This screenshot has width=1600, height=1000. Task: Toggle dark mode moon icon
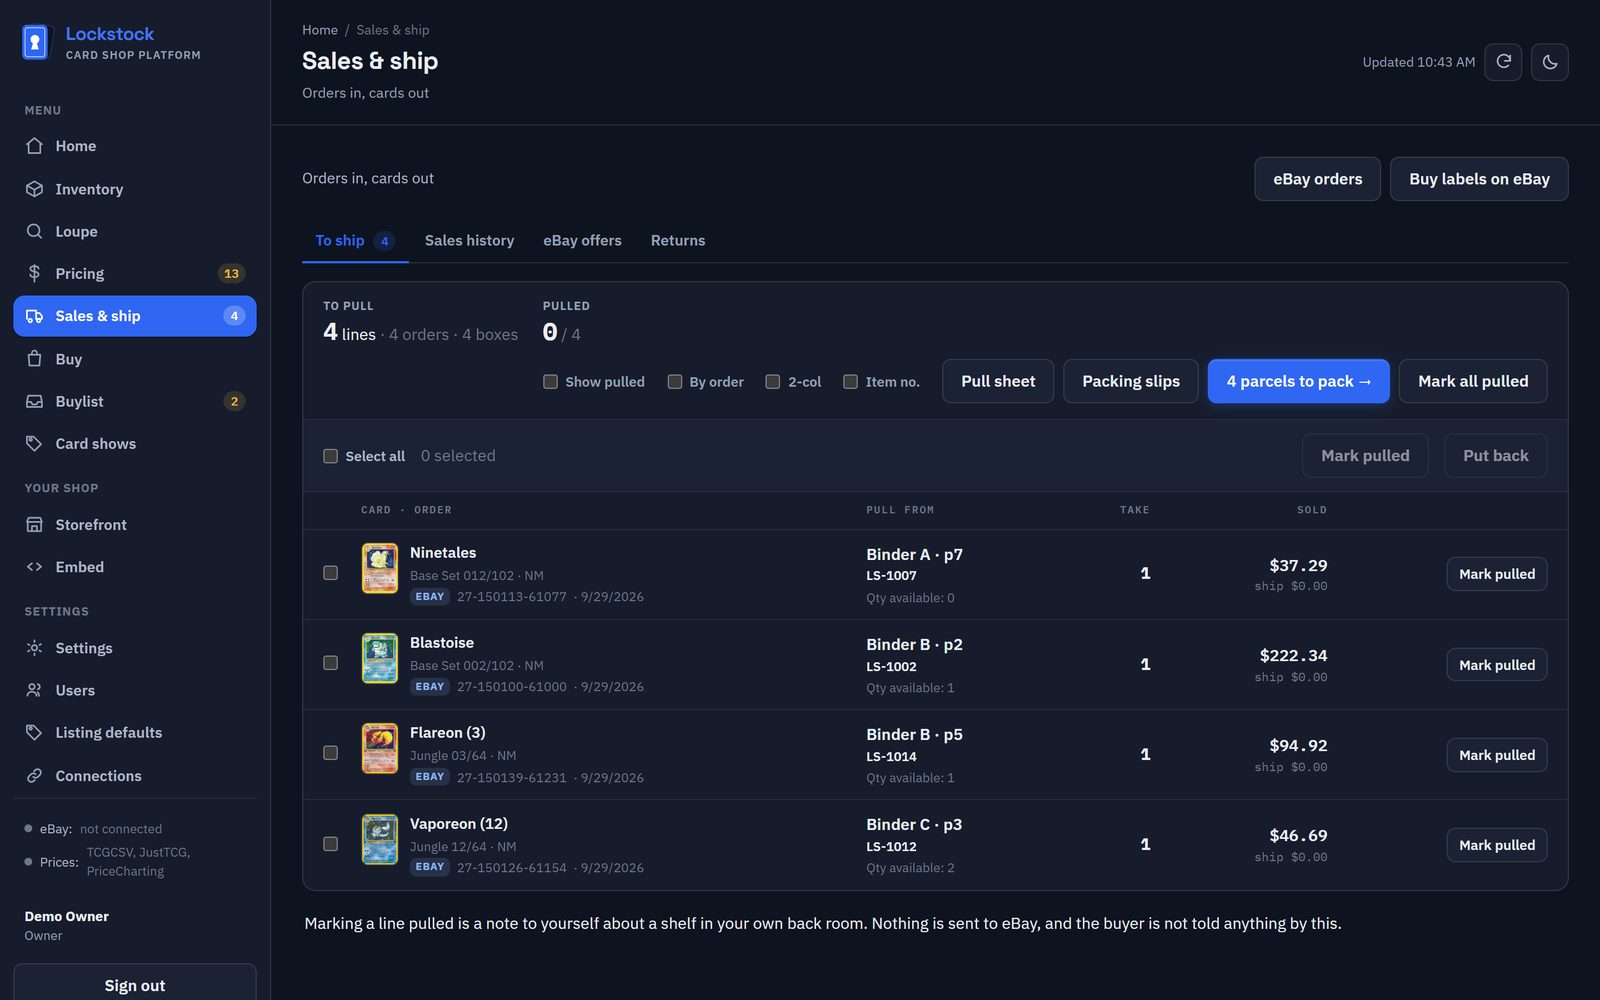1549,62
